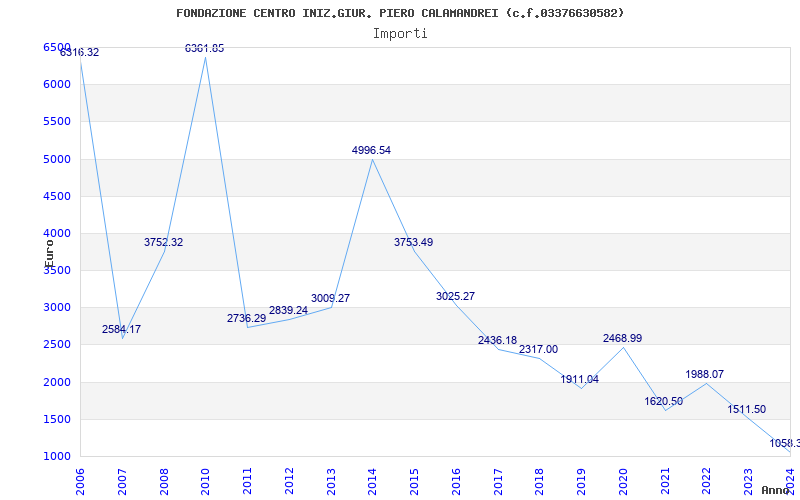Click the 5000 y-axis tick label
800x500 pixels.
point(55,159)
